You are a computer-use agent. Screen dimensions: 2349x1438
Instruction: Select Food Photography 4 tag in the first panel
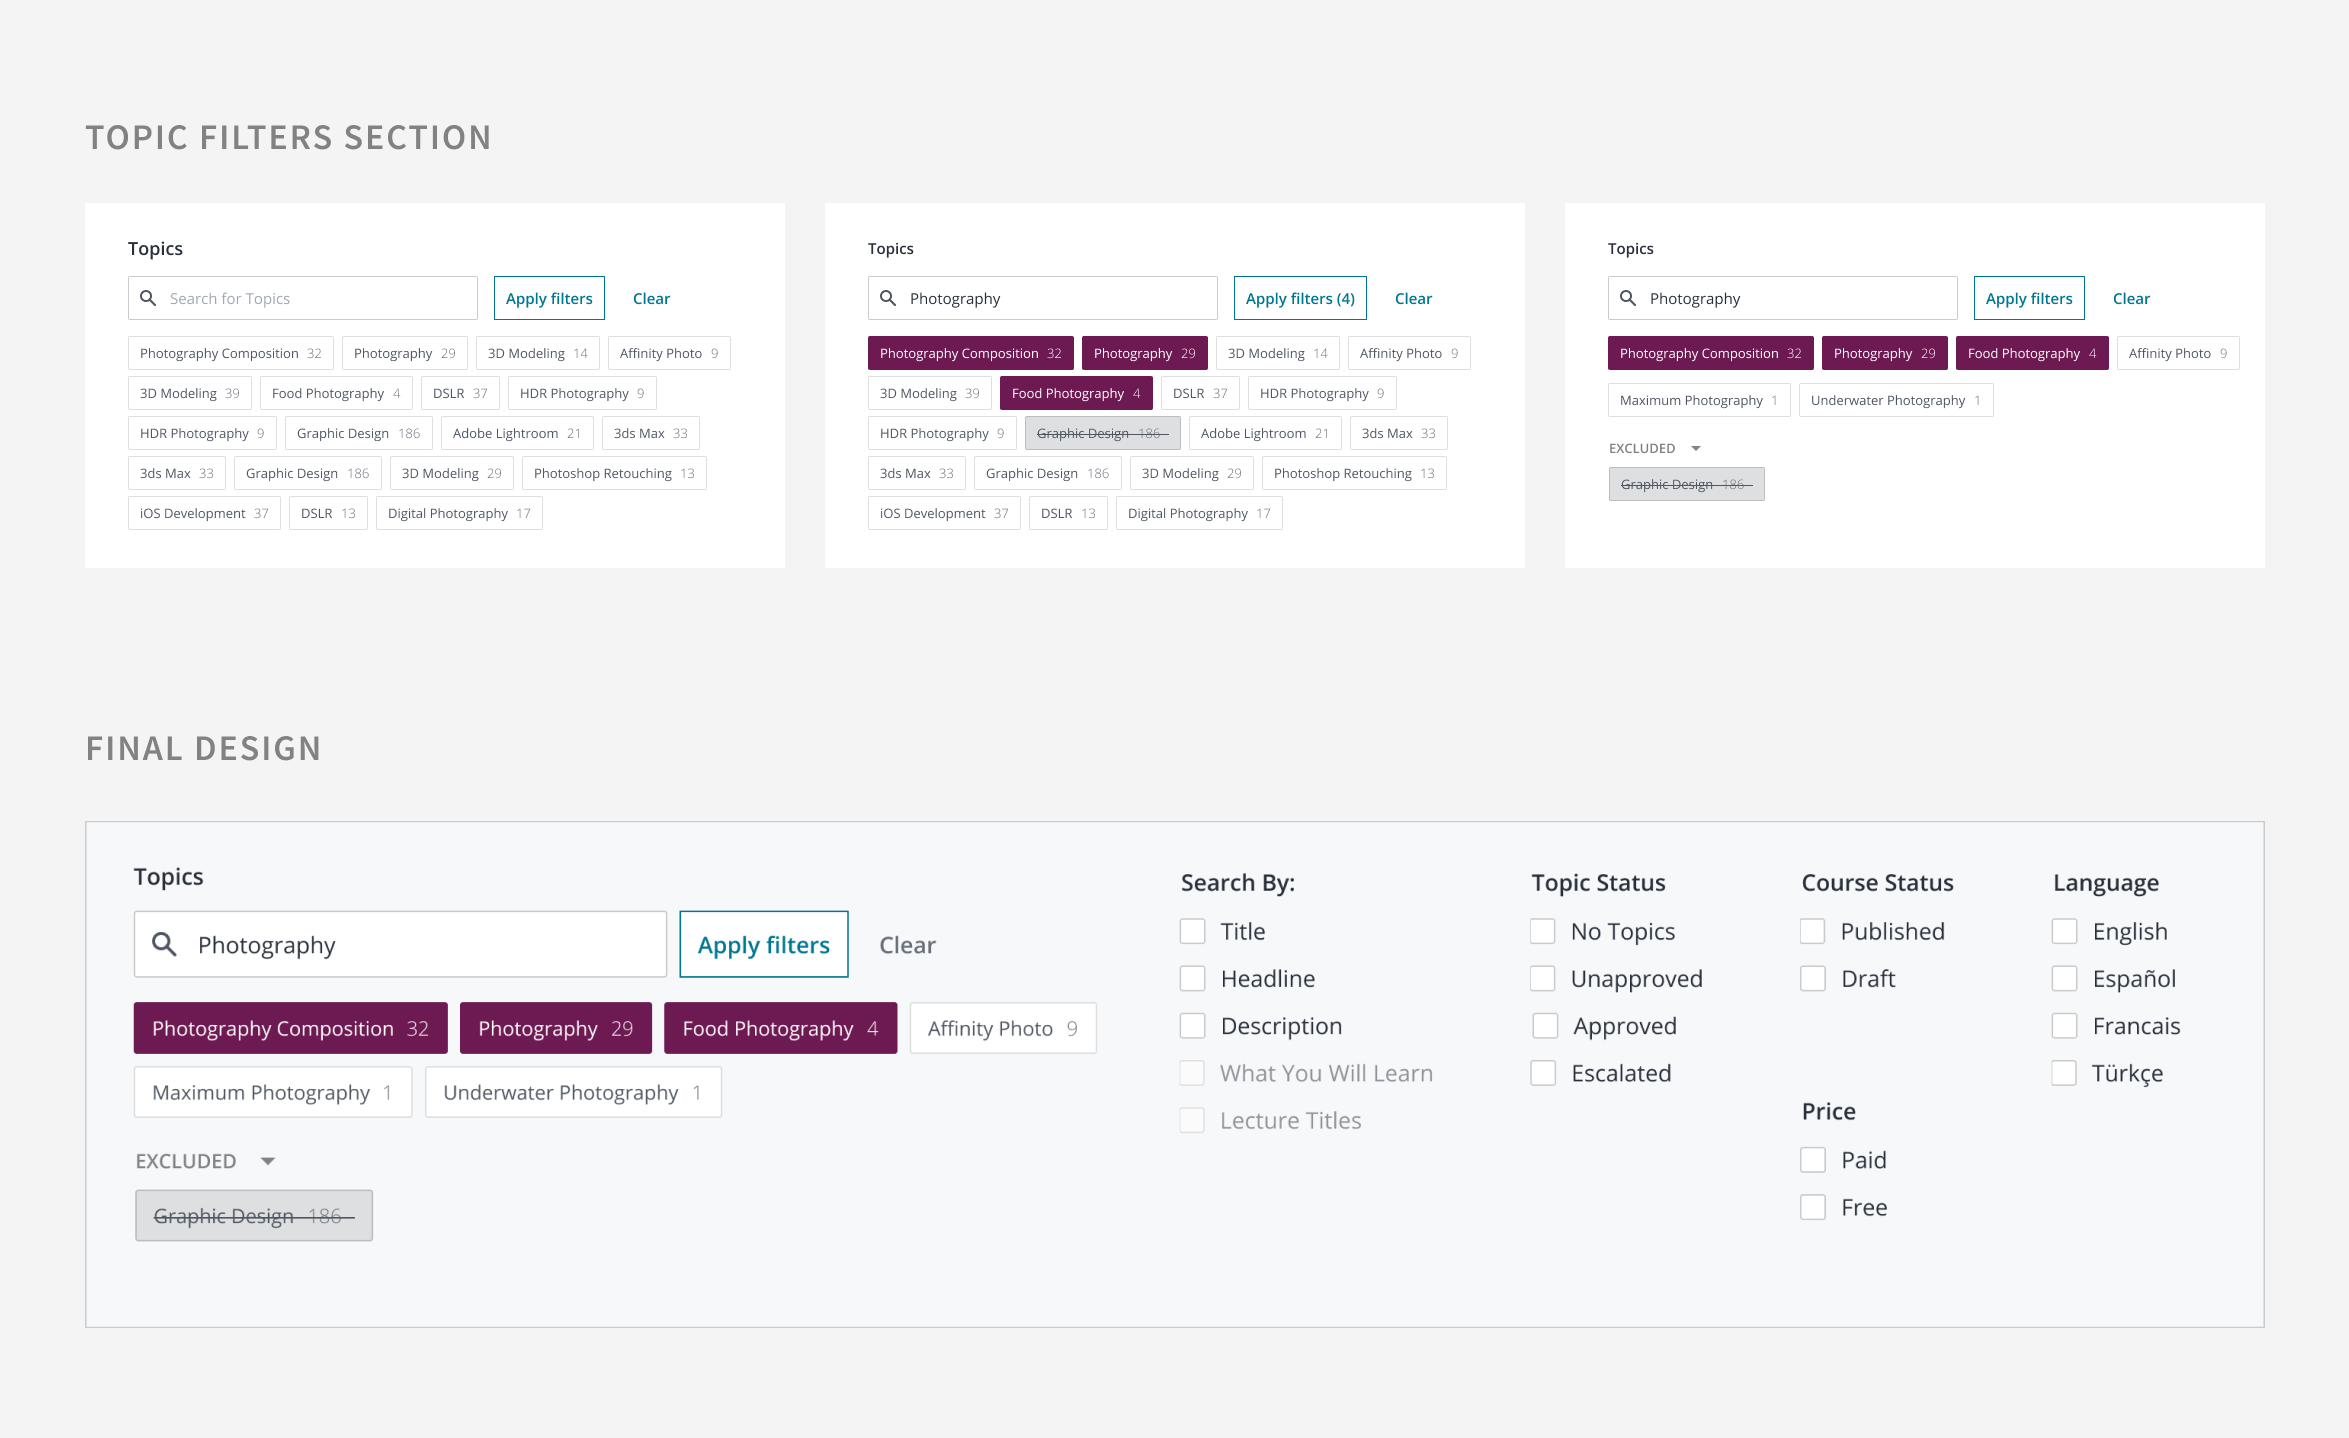coord(336,393)
